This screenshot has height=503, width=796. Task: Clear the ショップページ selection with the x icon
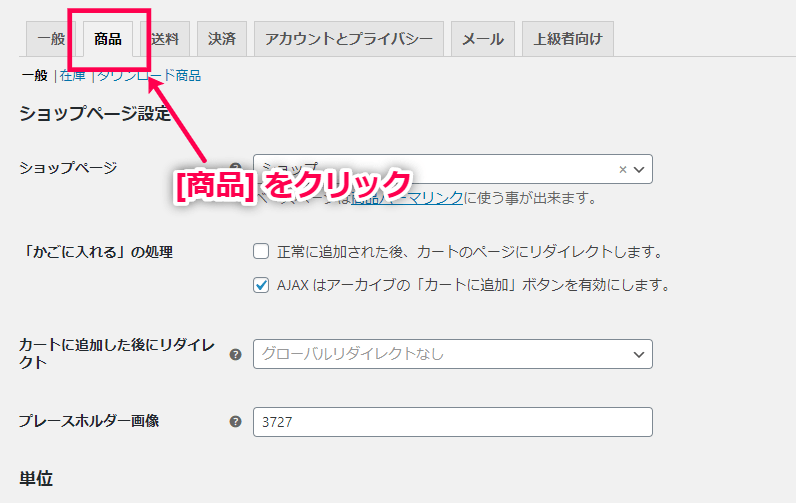[x=622, y=170]
